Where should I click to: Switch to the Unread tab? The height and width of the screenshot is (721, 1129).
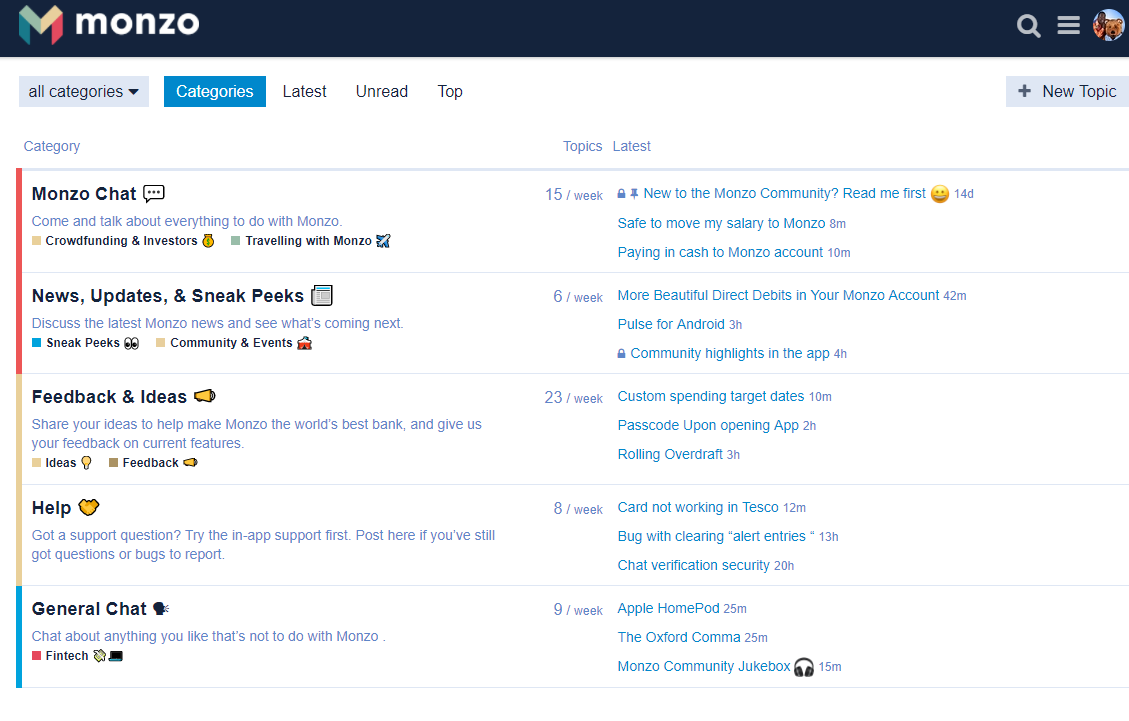click(382, 91)
